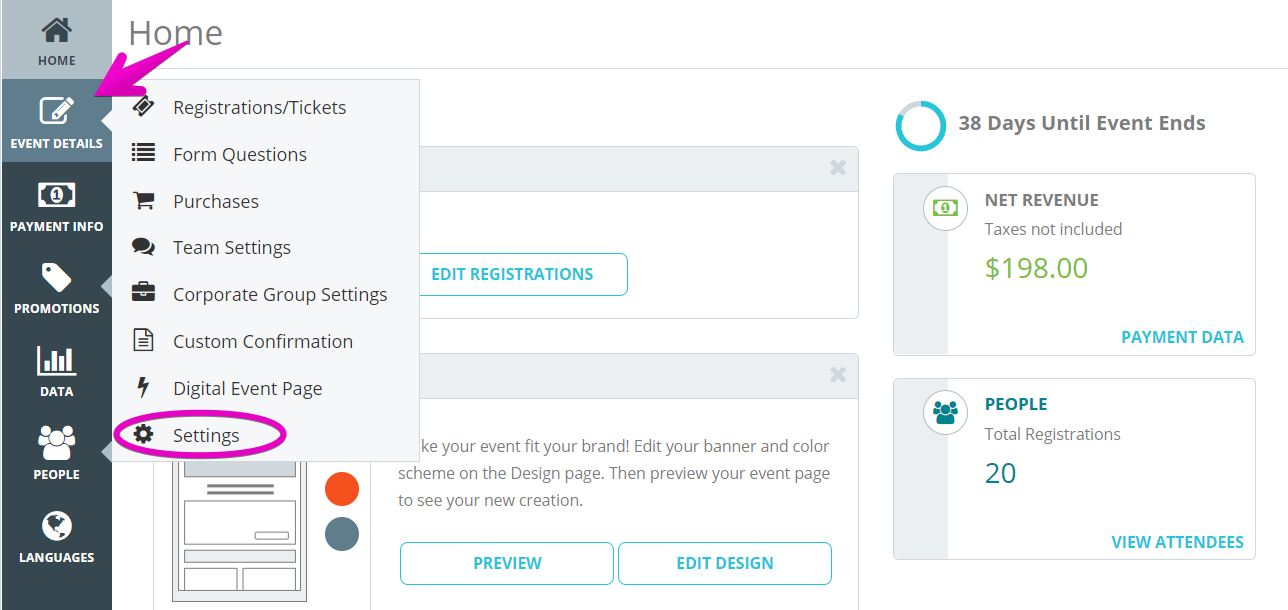The height and width of the screenshot is (610, 1288).
Task: Open Payment Info dollar-bill icon
Action: pyautogui.click(x=56, y=194)
